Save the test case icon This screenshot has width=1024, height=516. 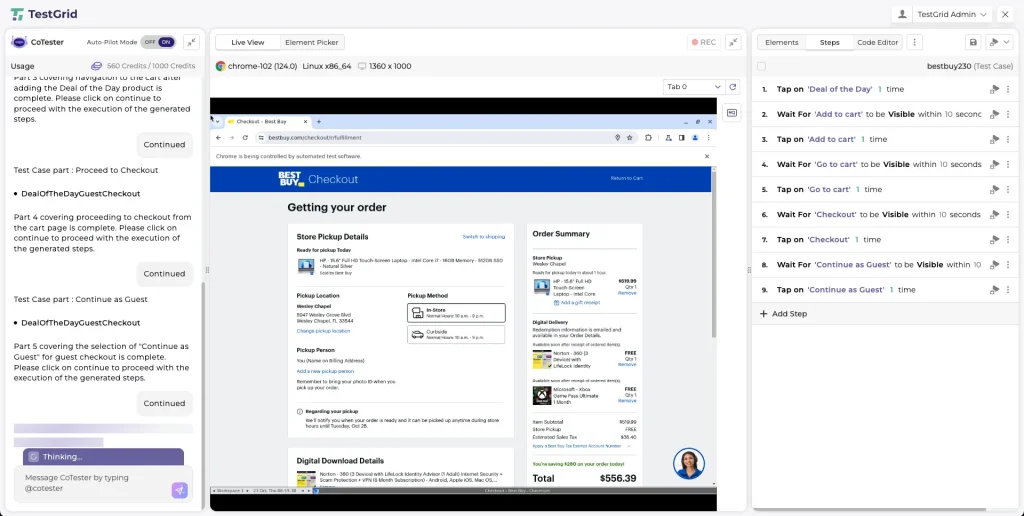click(x=973, y=42)
